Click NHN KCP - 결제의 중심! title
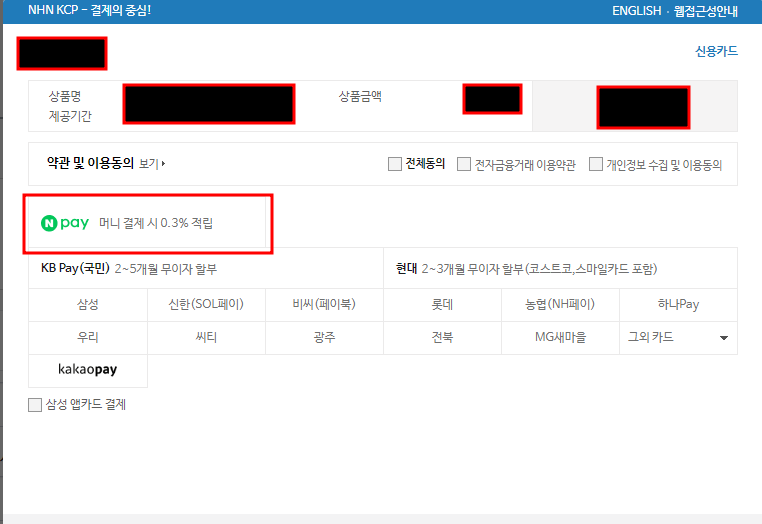Image resolution: width=762 pixels, height=524 pixels. pyautogui.click(x=89, y=10)
